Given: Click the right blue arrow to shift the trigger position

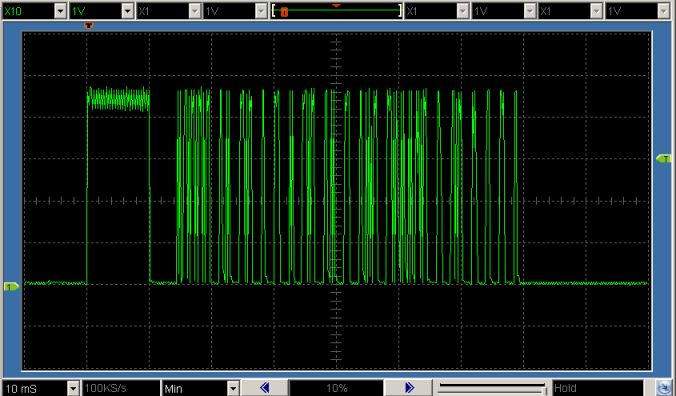Looking at the screenshot, I should pyautogui.click(x=409, y=388).
